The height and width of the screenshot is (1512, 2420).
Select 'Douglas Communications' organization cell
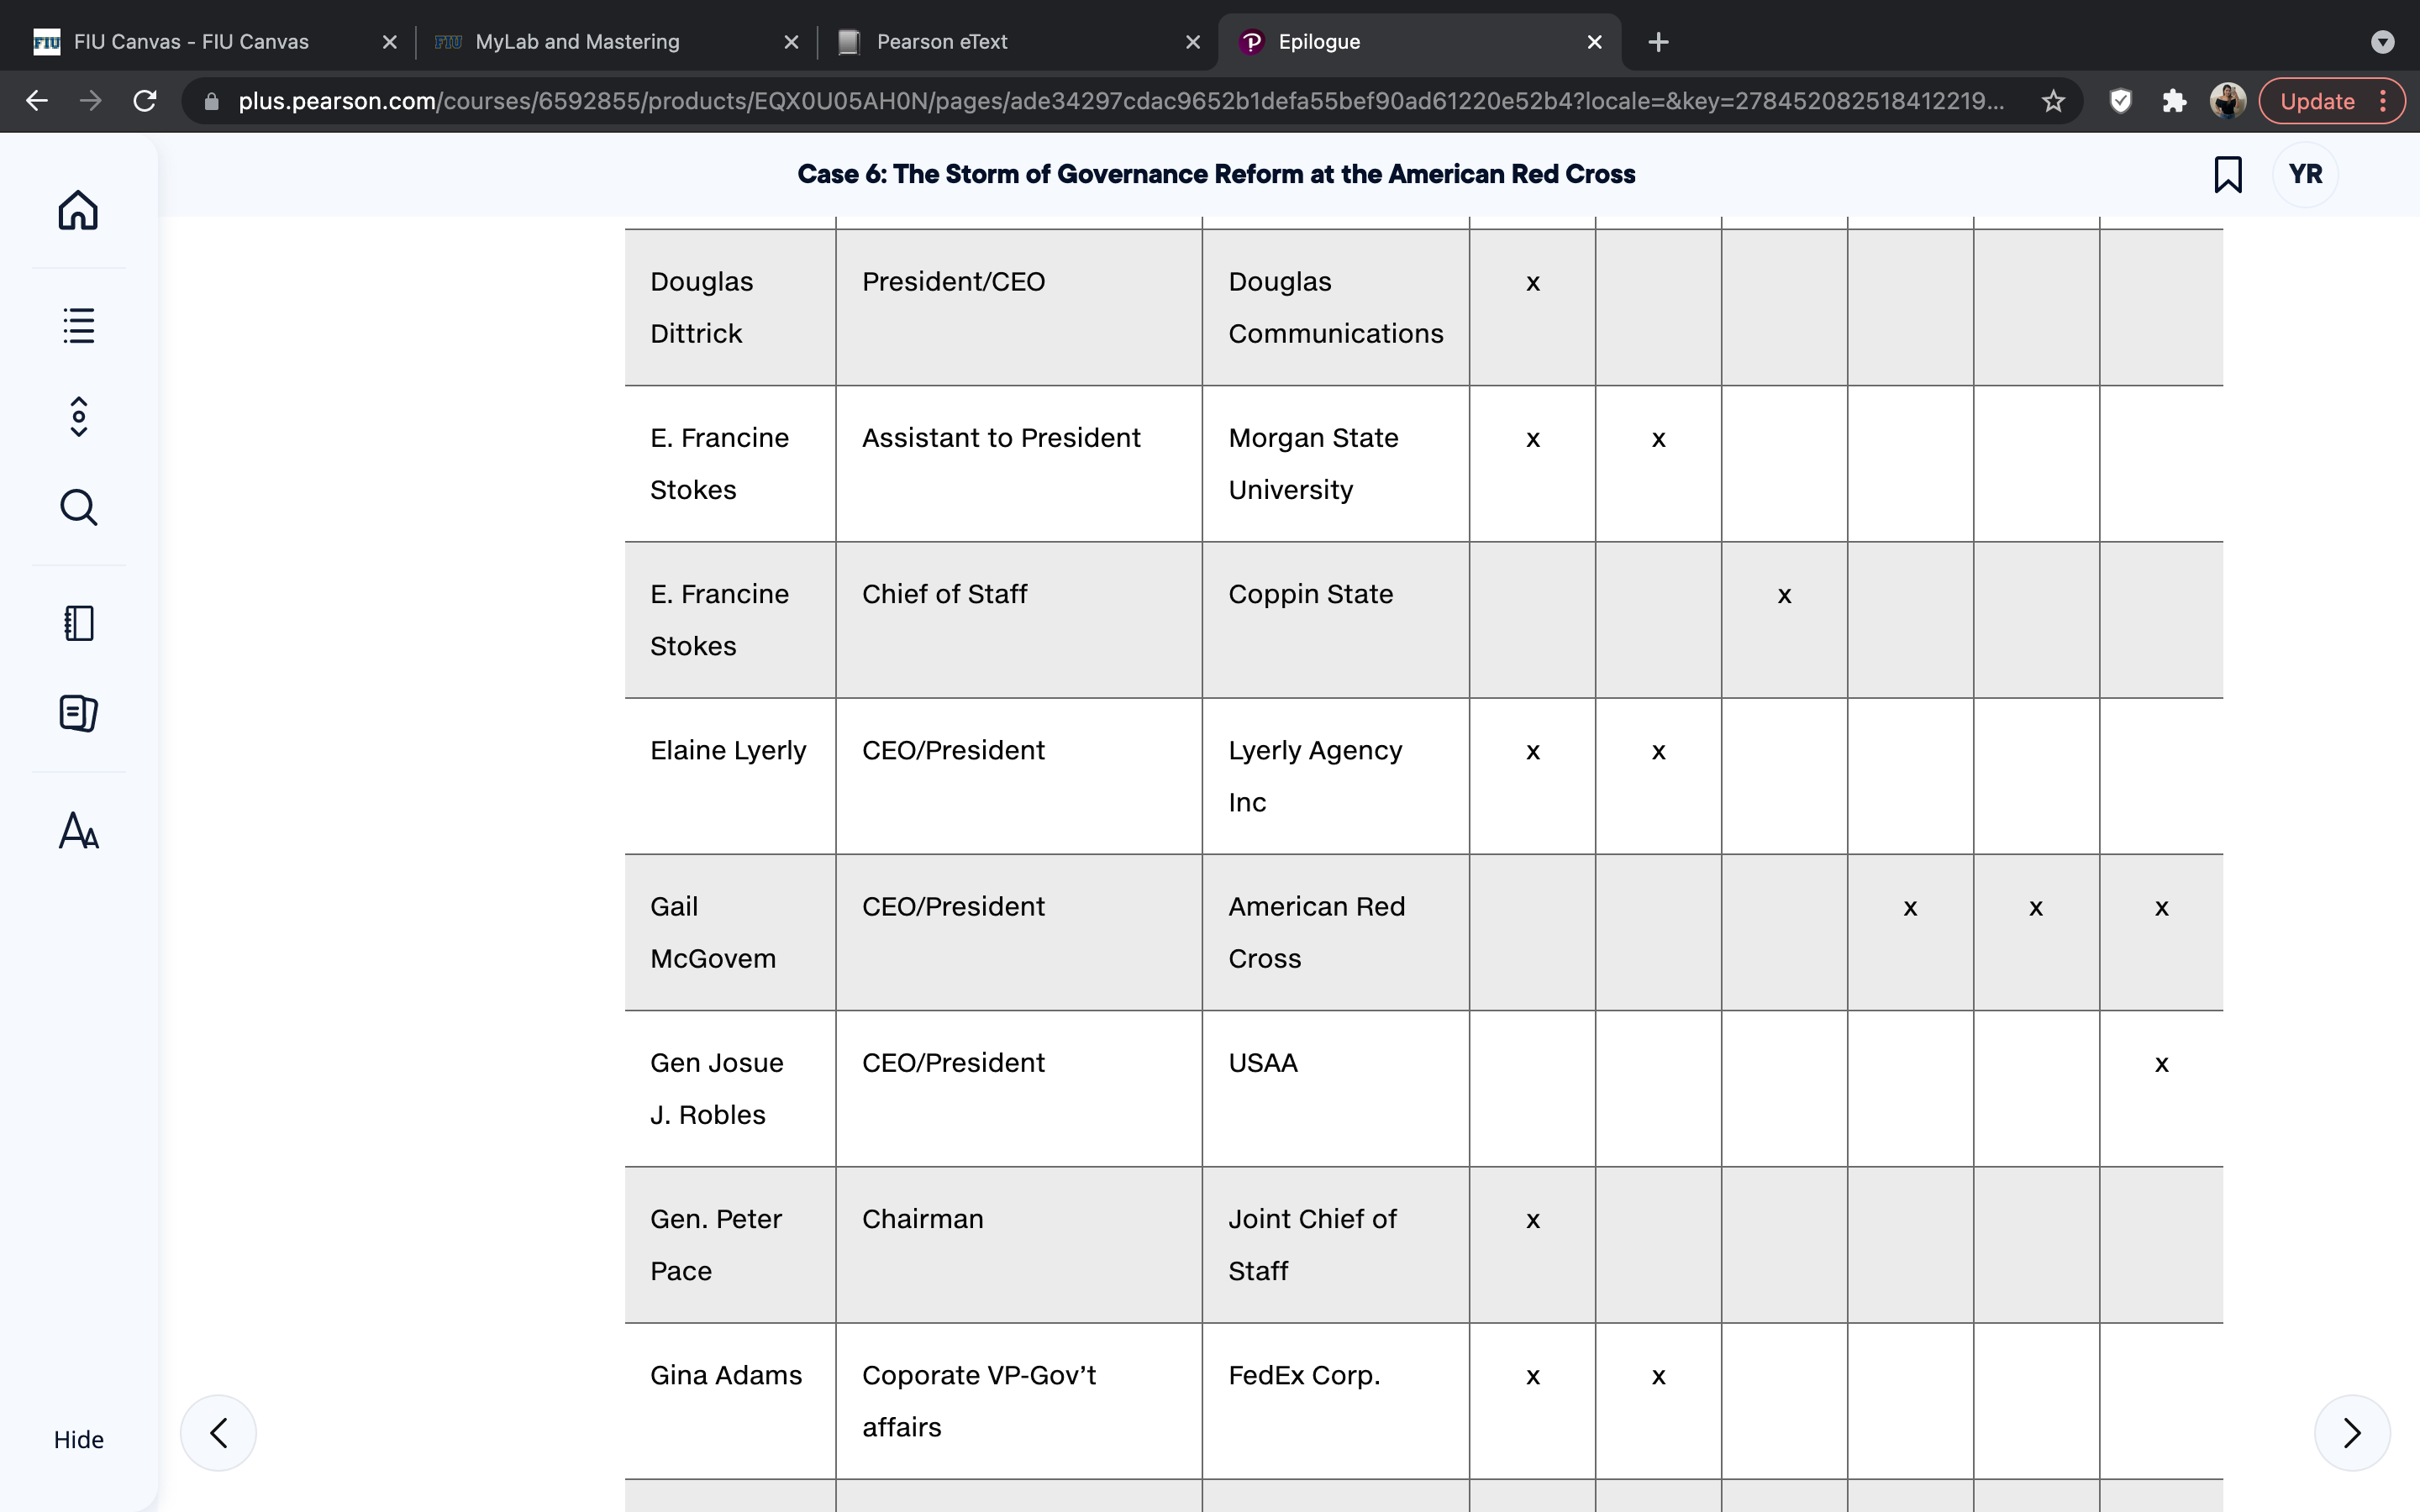pyautogui.click(x=1335, y=307)
